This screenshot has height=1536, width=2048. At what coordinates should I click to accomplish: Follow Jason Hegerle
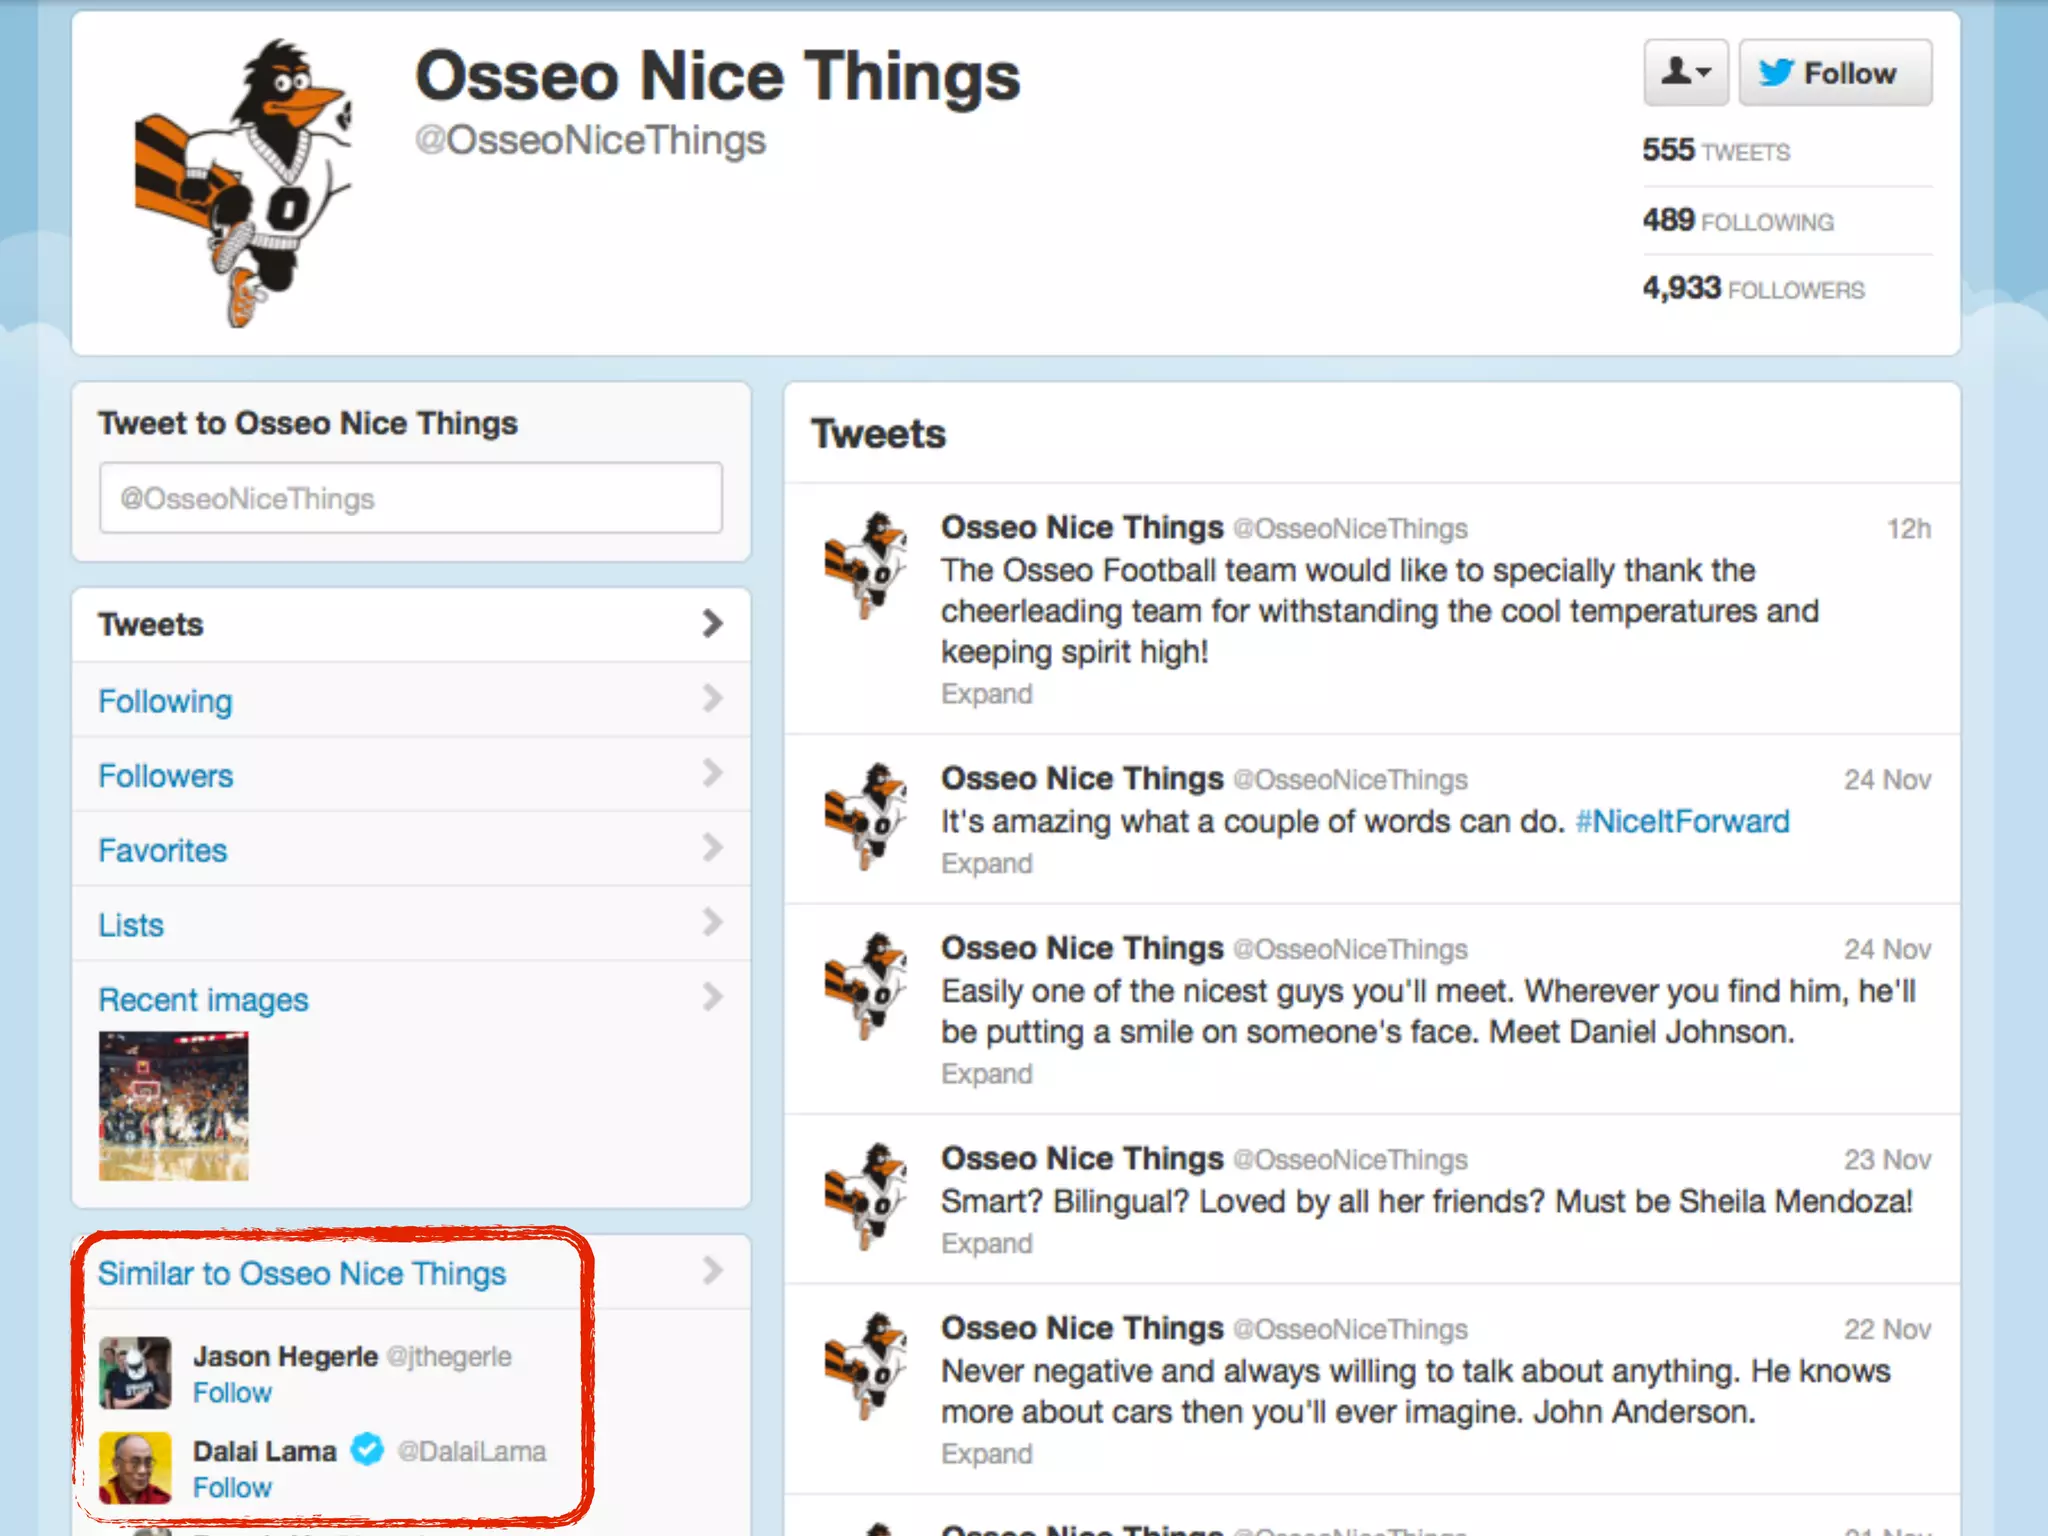[232, 1393]
